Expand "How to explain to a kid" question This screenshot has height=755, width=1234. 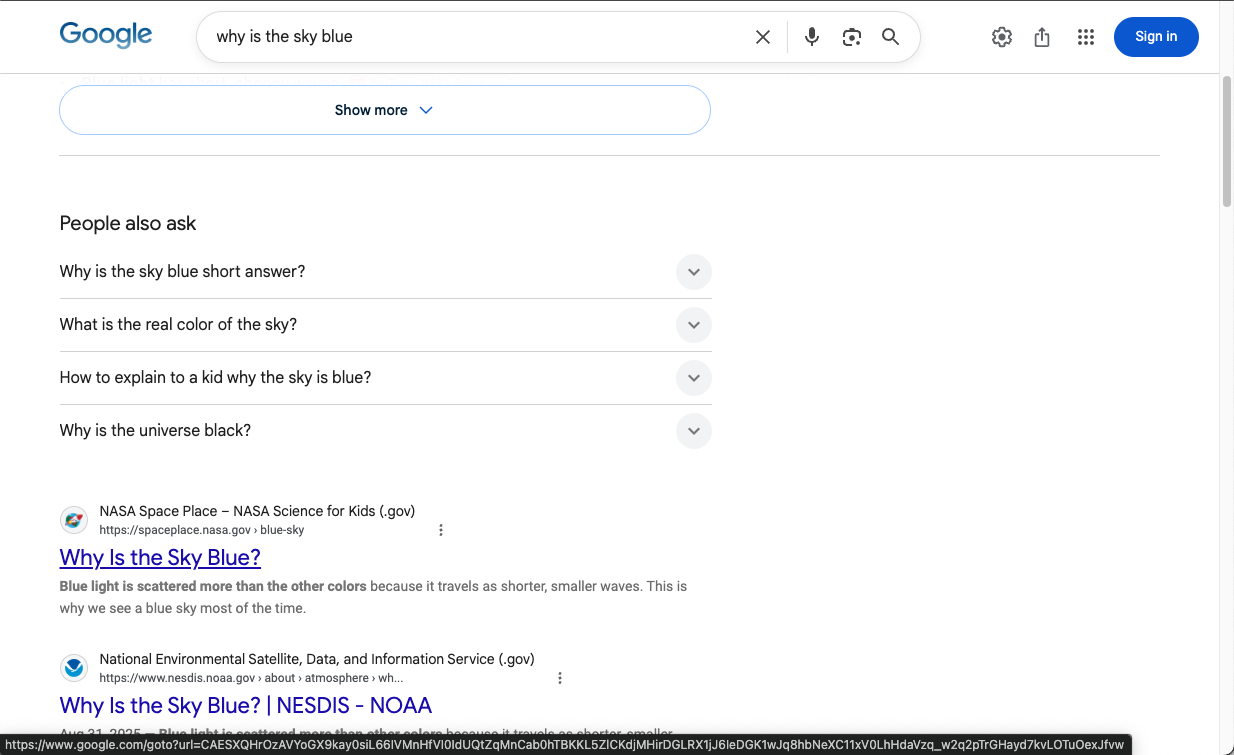click(x=386, y=378)
